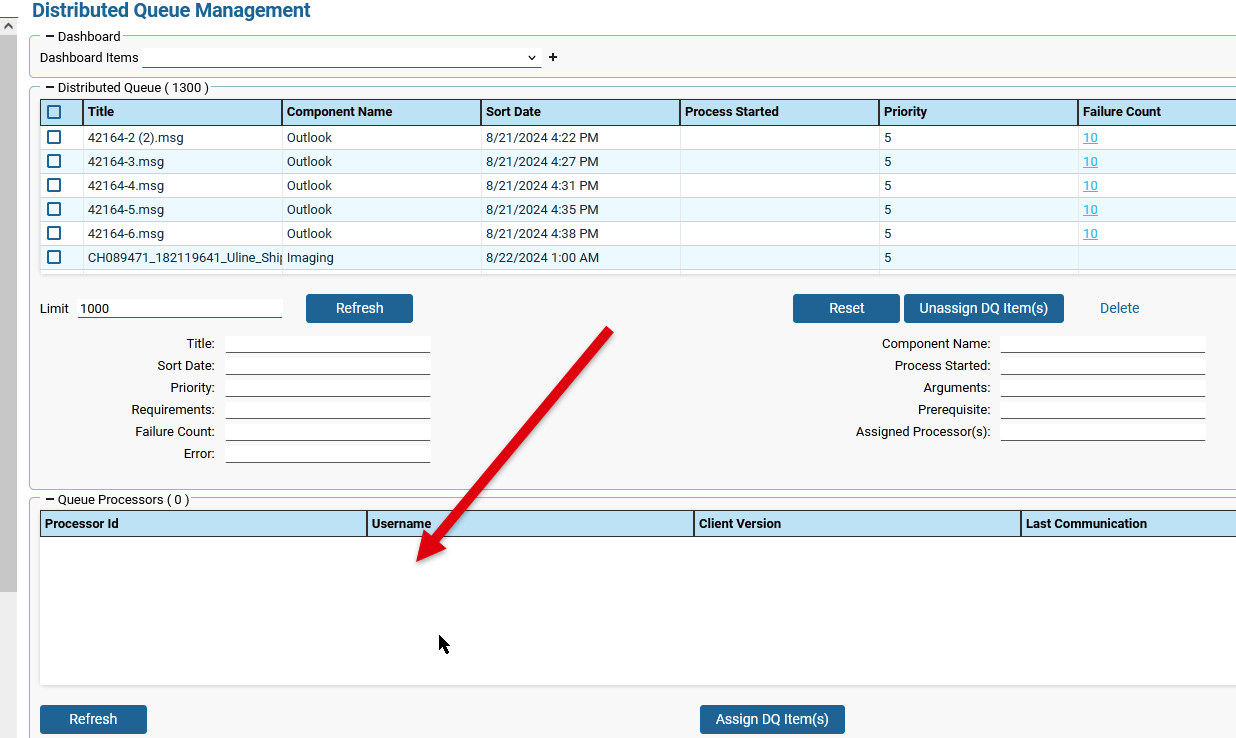Focus the Component Name detail field
The height and width of the screenshot is (738, 1236).
click(1103, 343)
